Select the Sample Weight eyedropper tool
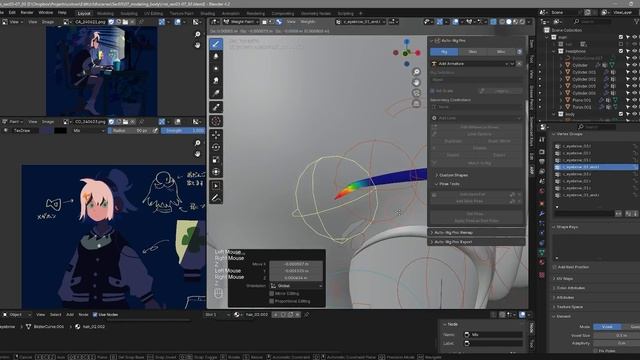640x360 pixels. point(216,107)
